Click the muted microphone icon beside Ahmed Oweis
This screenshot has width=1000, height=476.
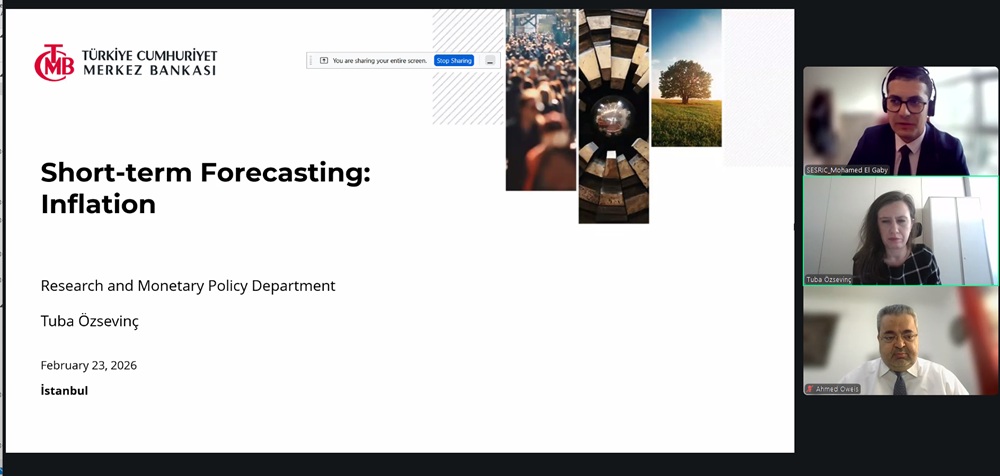tap(810, 389)
